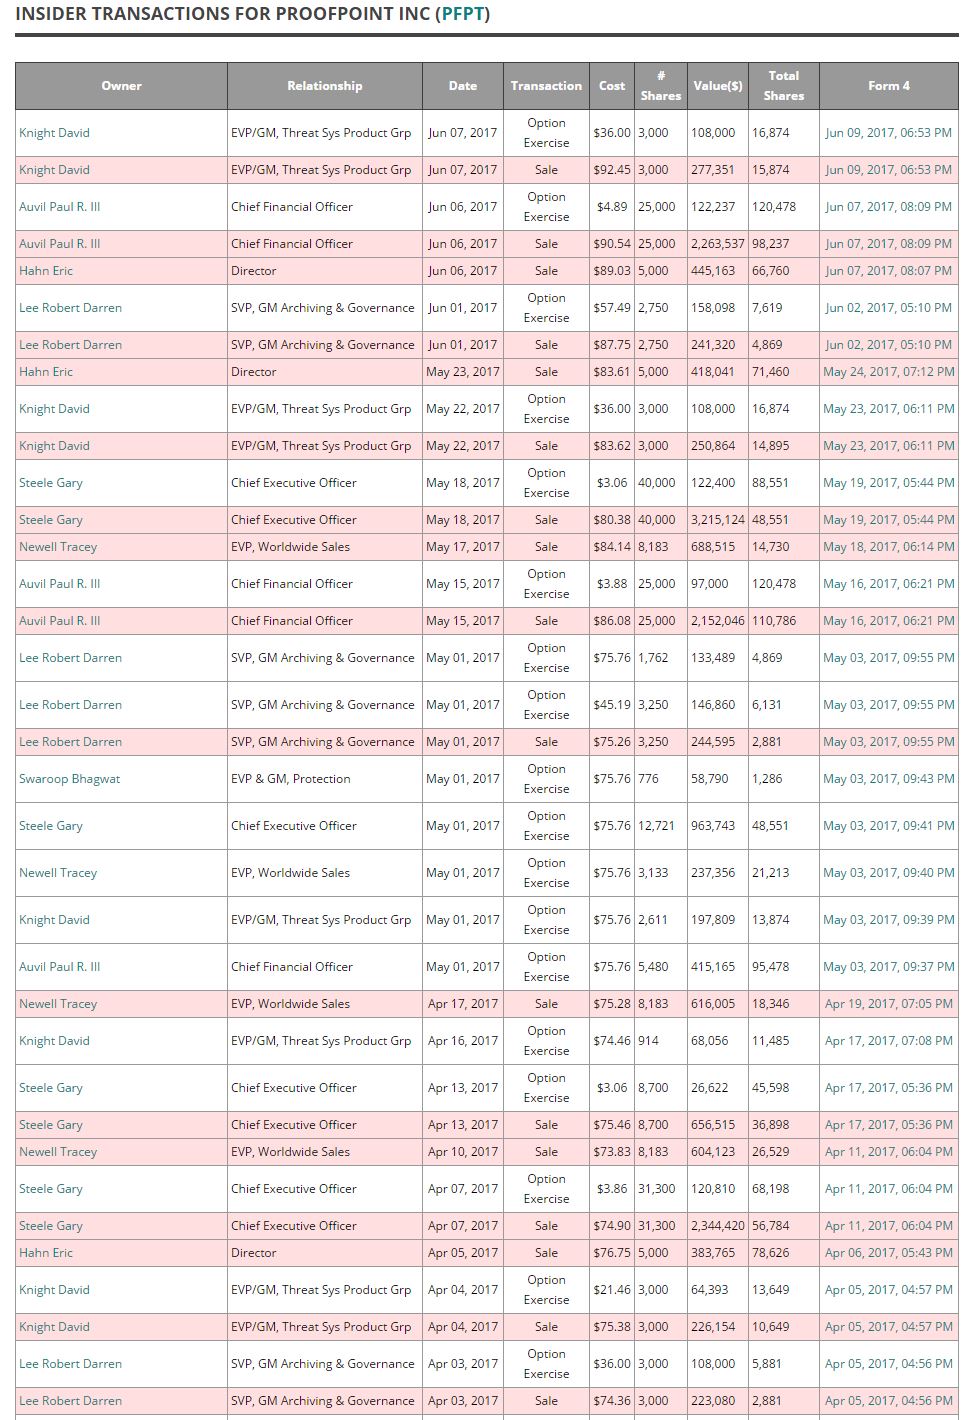This screenshot has width=967, height=1420.
Task: Open Form 4 filed Apr 05, 2017
Action: (x=888, y=1289)
